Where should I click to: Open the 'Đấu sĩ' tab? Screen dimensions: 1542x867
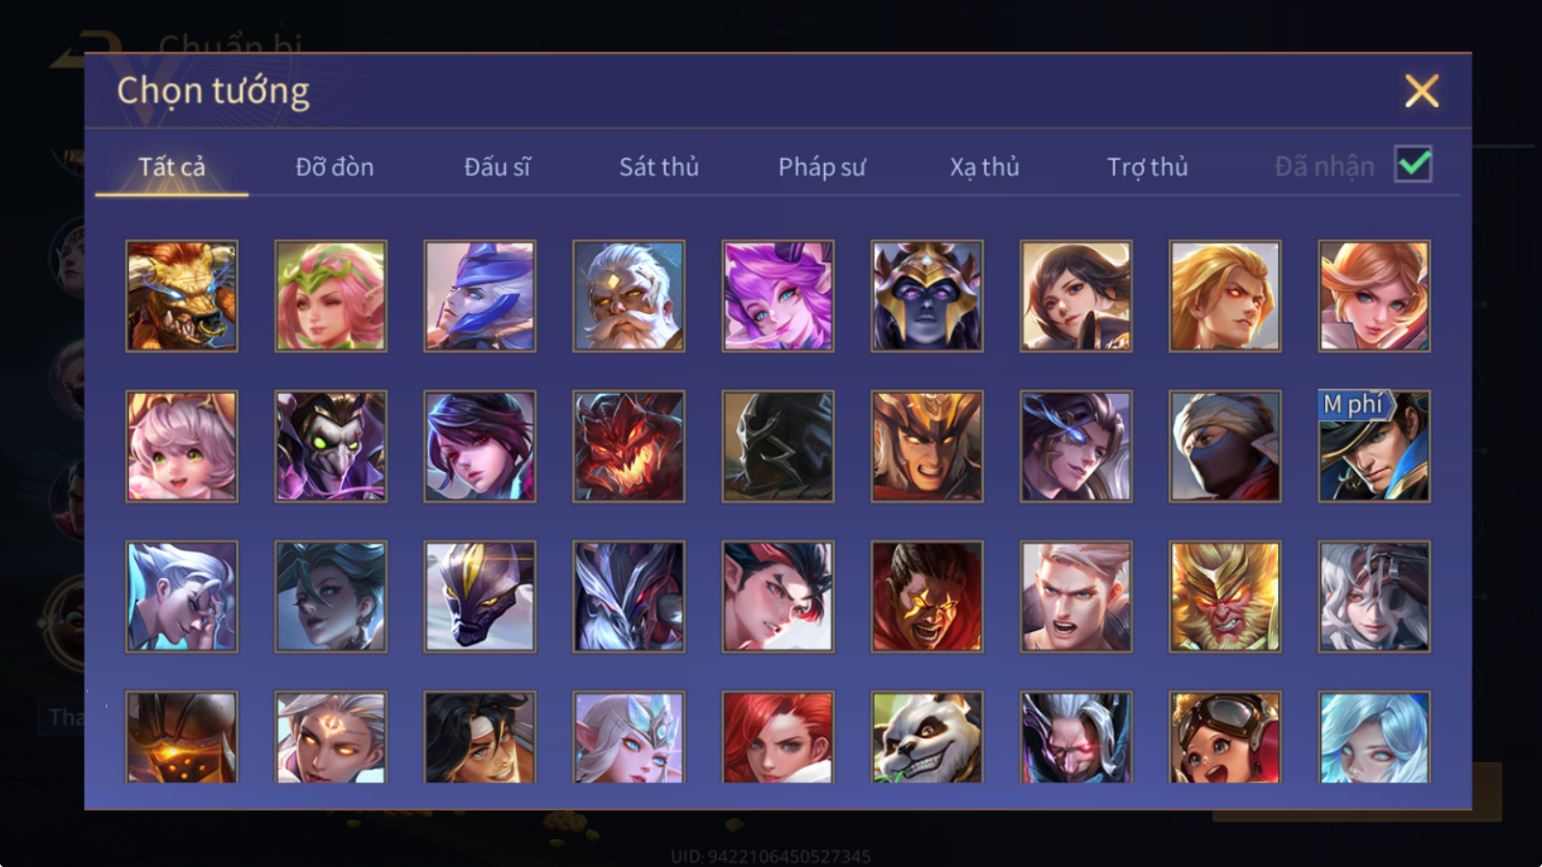pos(497,167)
